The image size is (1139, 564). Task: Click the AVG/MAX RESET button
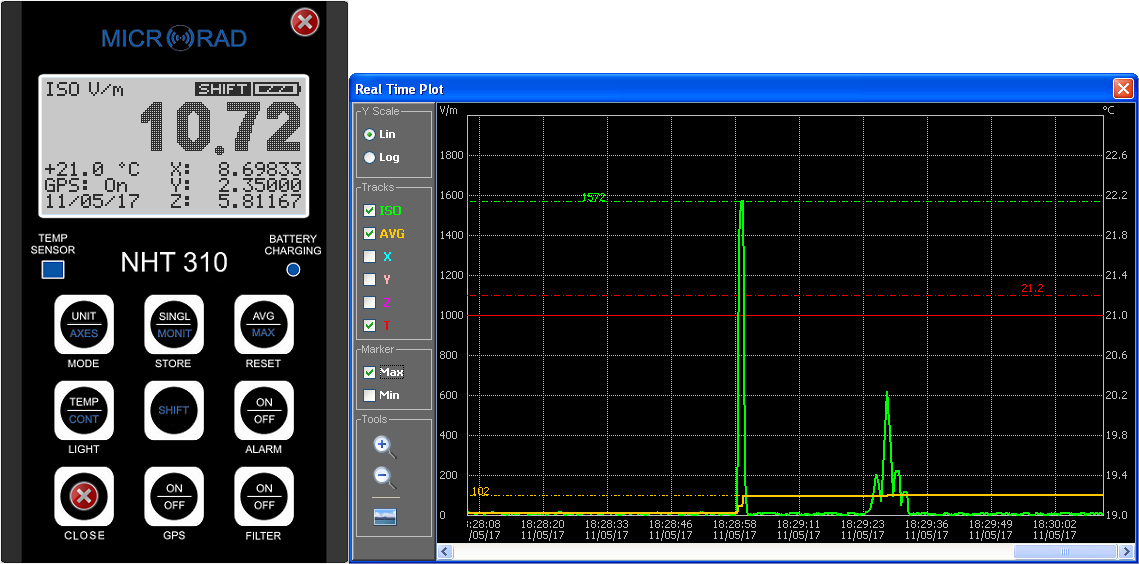click(264, 324)
